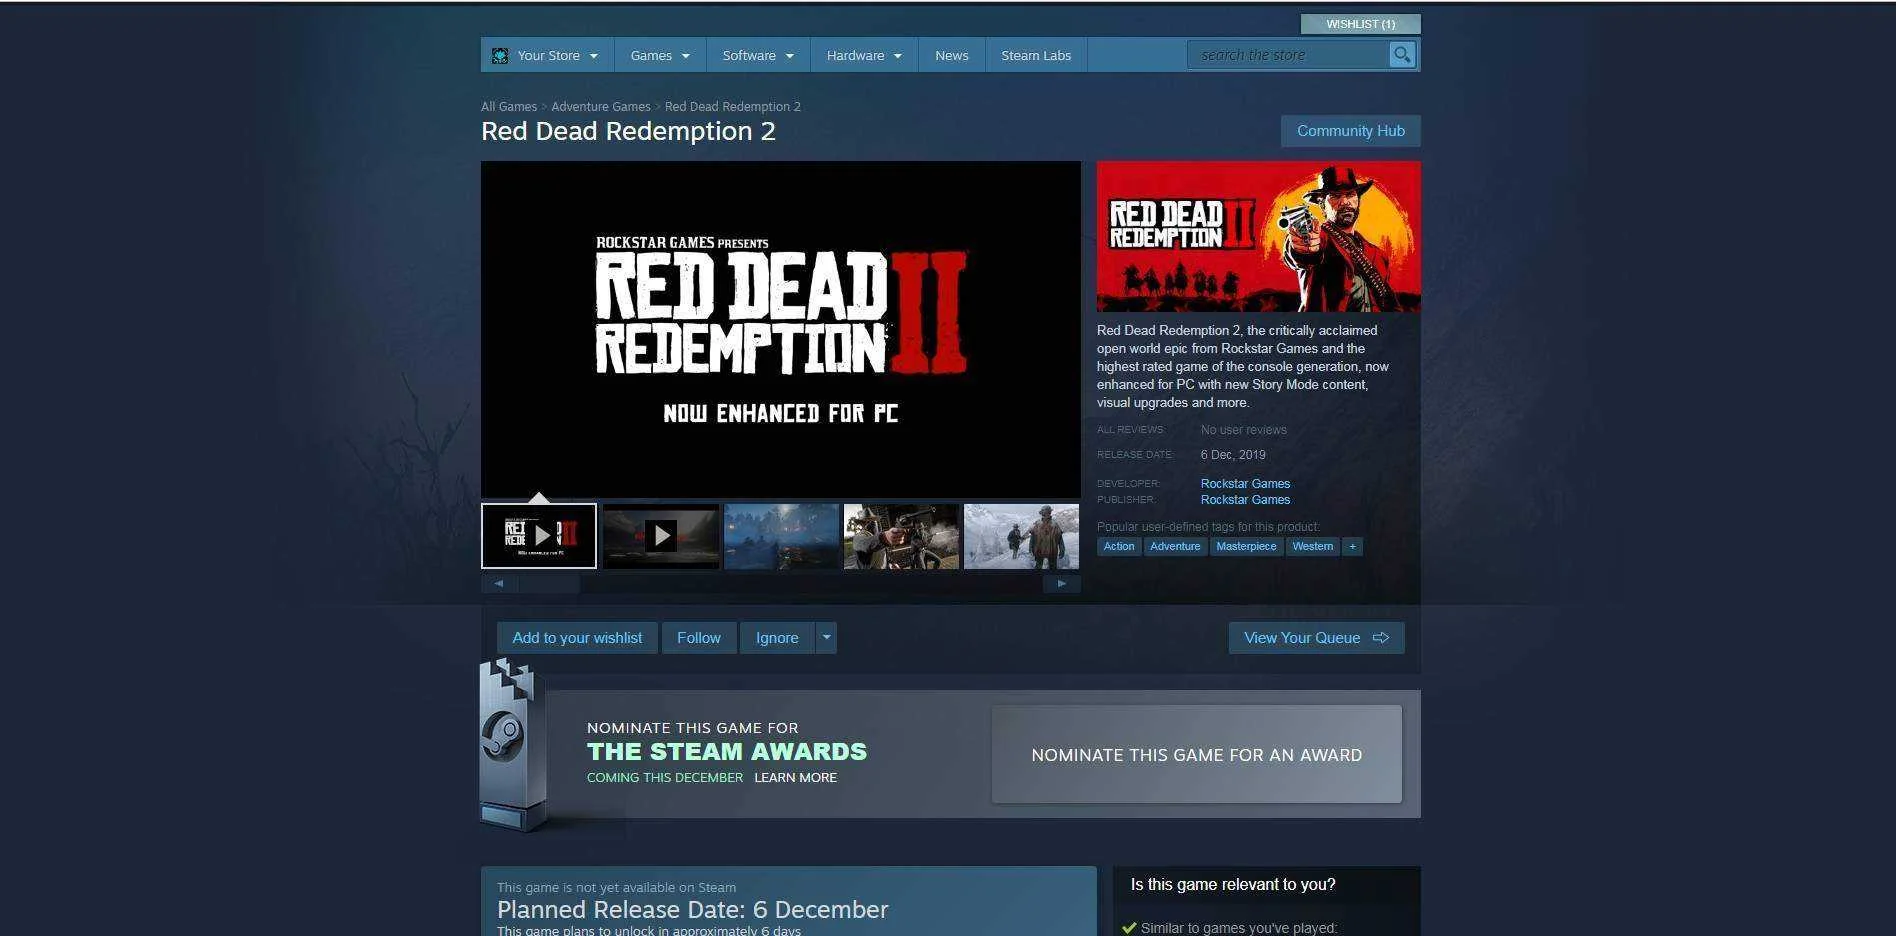This screenshot has width=1896, height=936.
Task: Navigate to Adventure Games breadcrumb
Action: click(x=601, y=107)
